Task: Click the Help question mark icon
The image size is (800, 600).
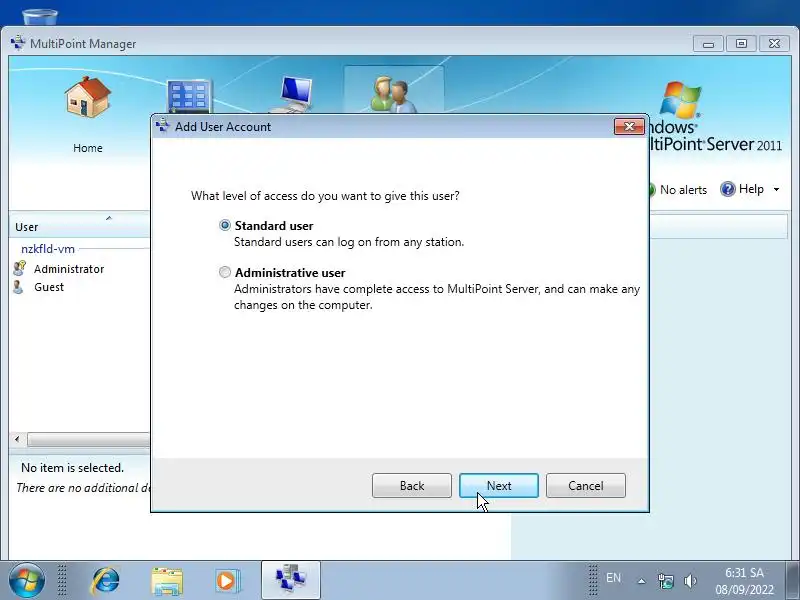Action: (728, 189)
